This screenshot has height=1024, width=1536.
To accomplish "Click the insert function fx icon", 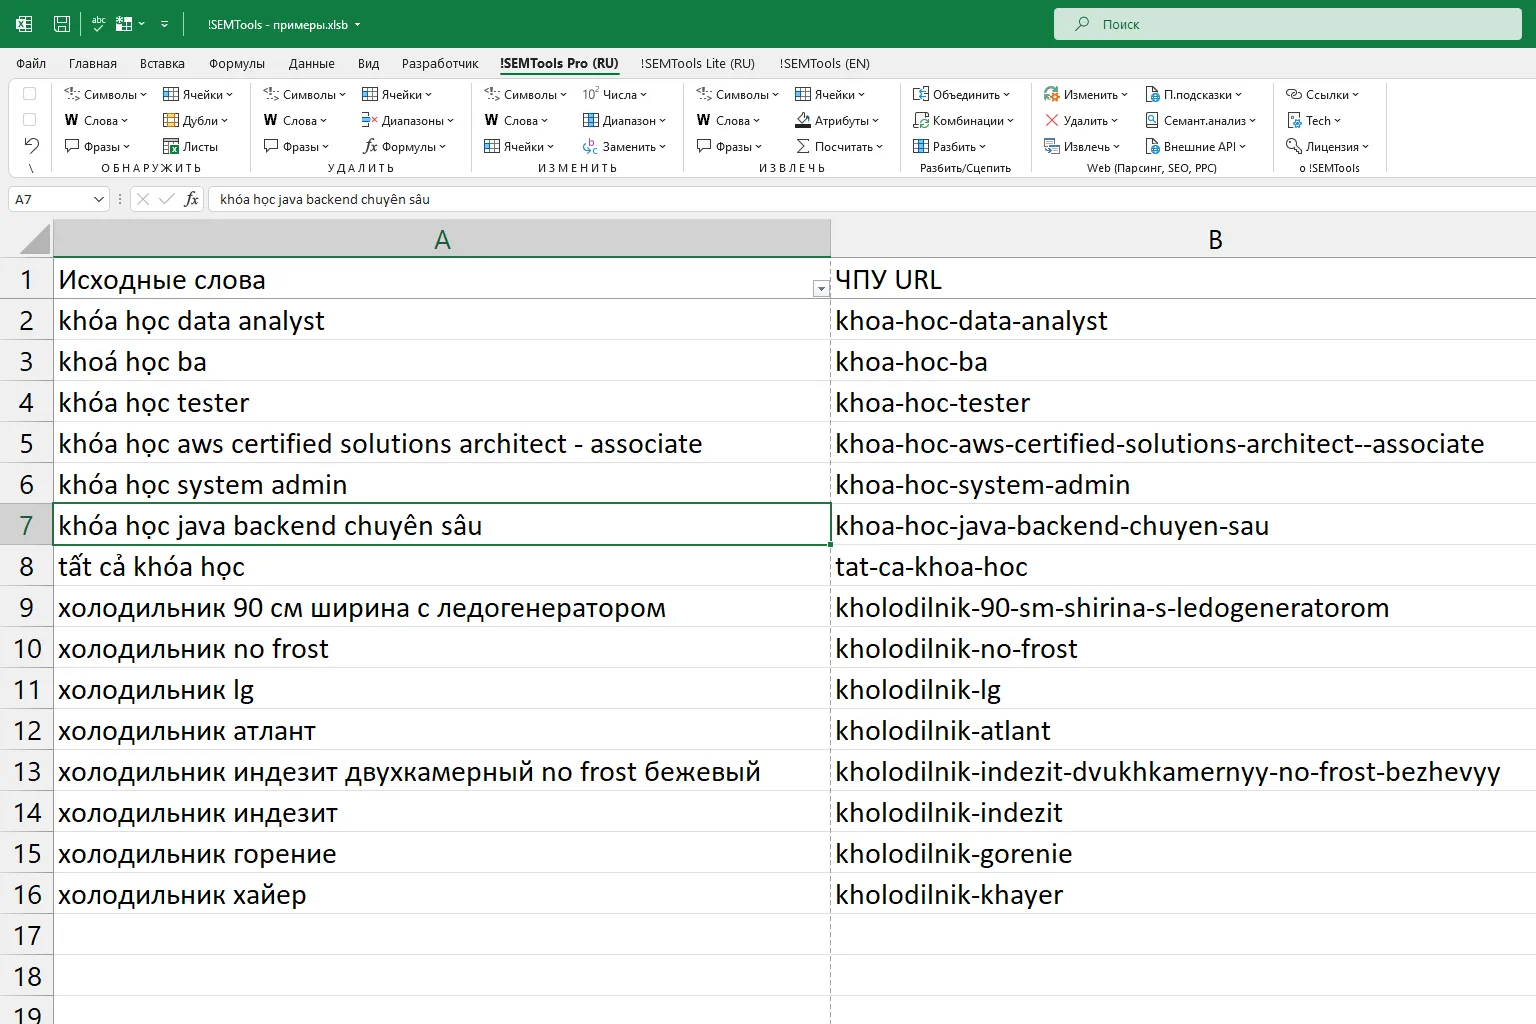I will [x=191, y=199].
